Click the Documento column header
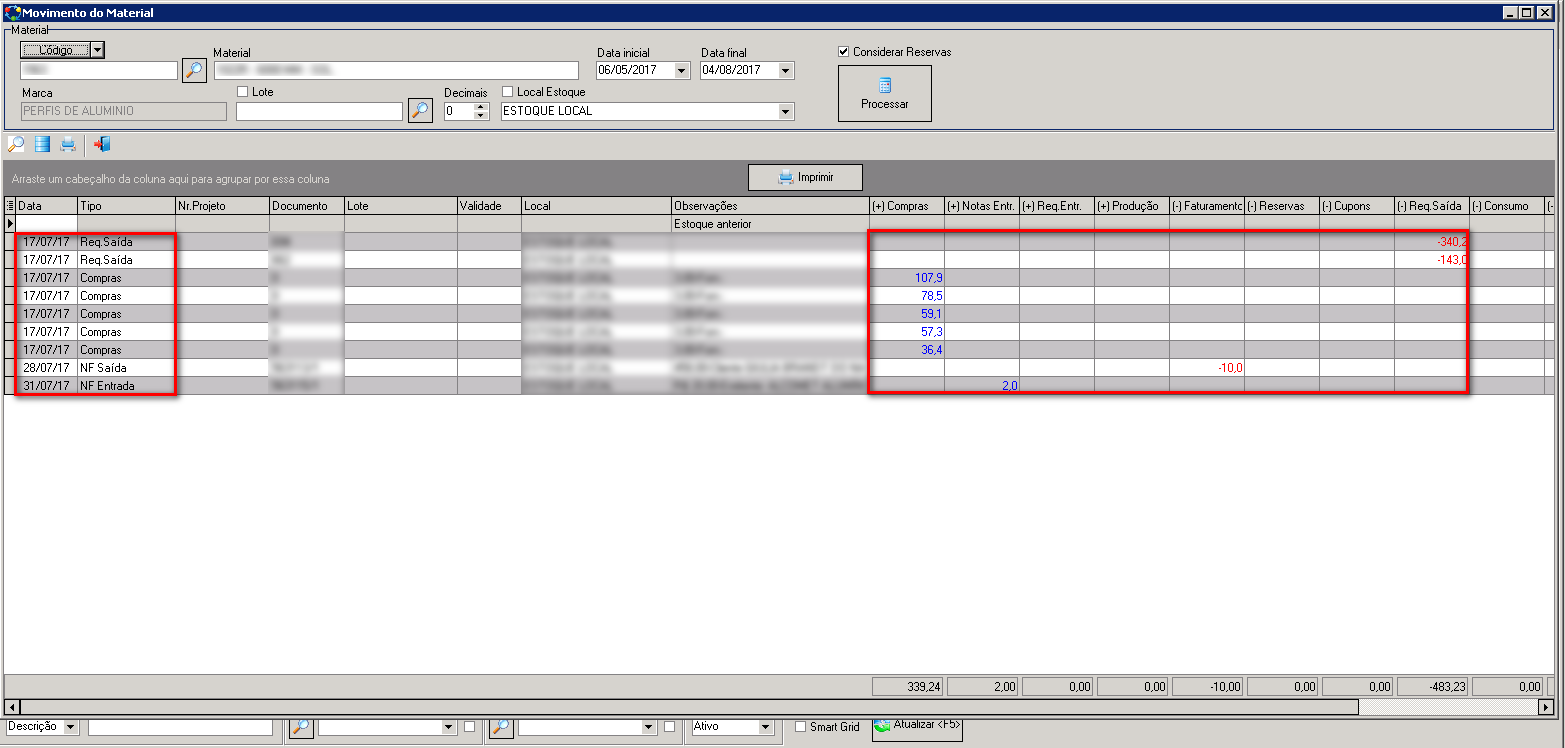 click(x=306, y=206)
